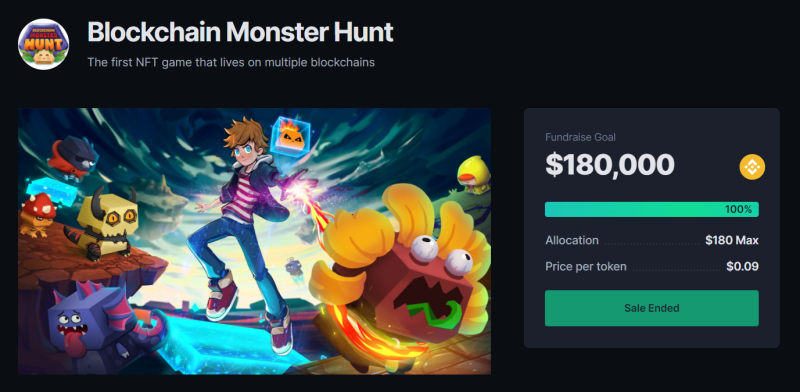Click the Allocation label text
This screenshot has height=392, width=800.
point(572,240)
